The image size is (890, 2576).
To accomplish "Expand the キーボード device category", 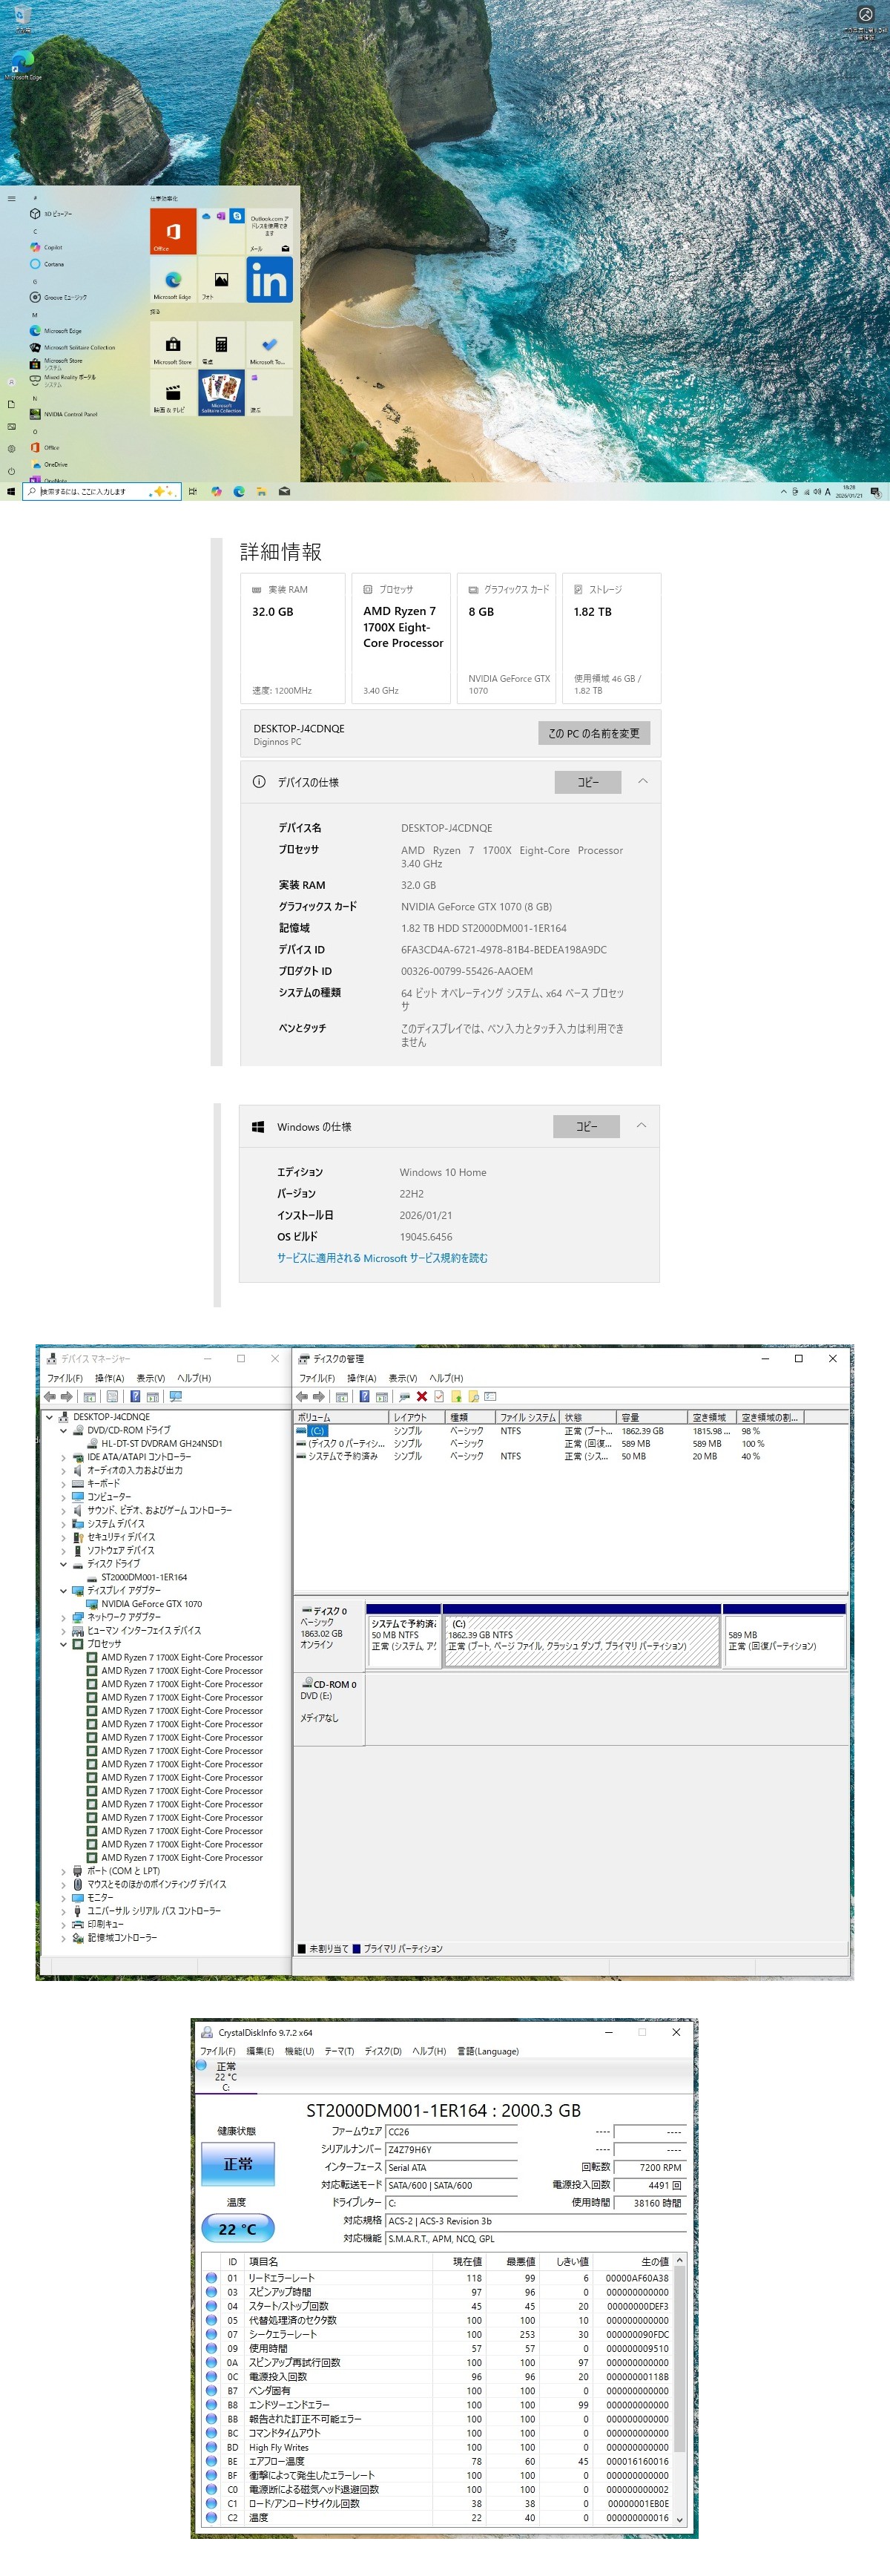I will 64,1484.
